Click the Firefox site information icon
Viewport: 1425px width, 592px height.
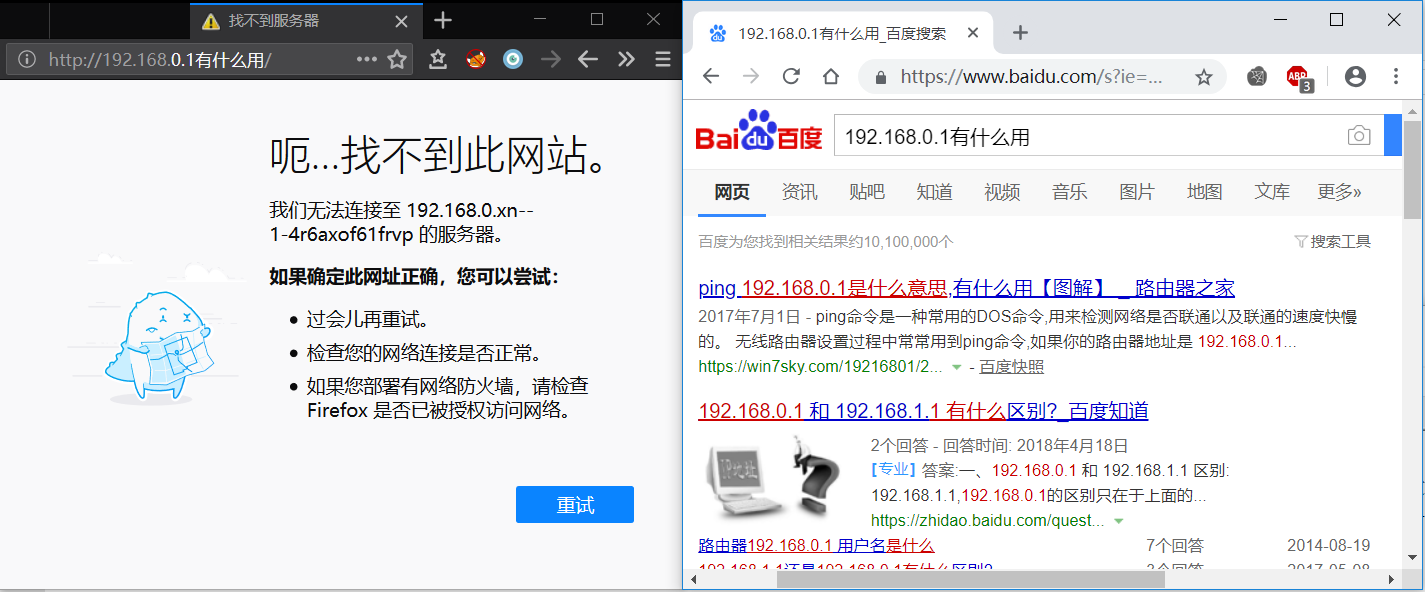tap(27, 60)
